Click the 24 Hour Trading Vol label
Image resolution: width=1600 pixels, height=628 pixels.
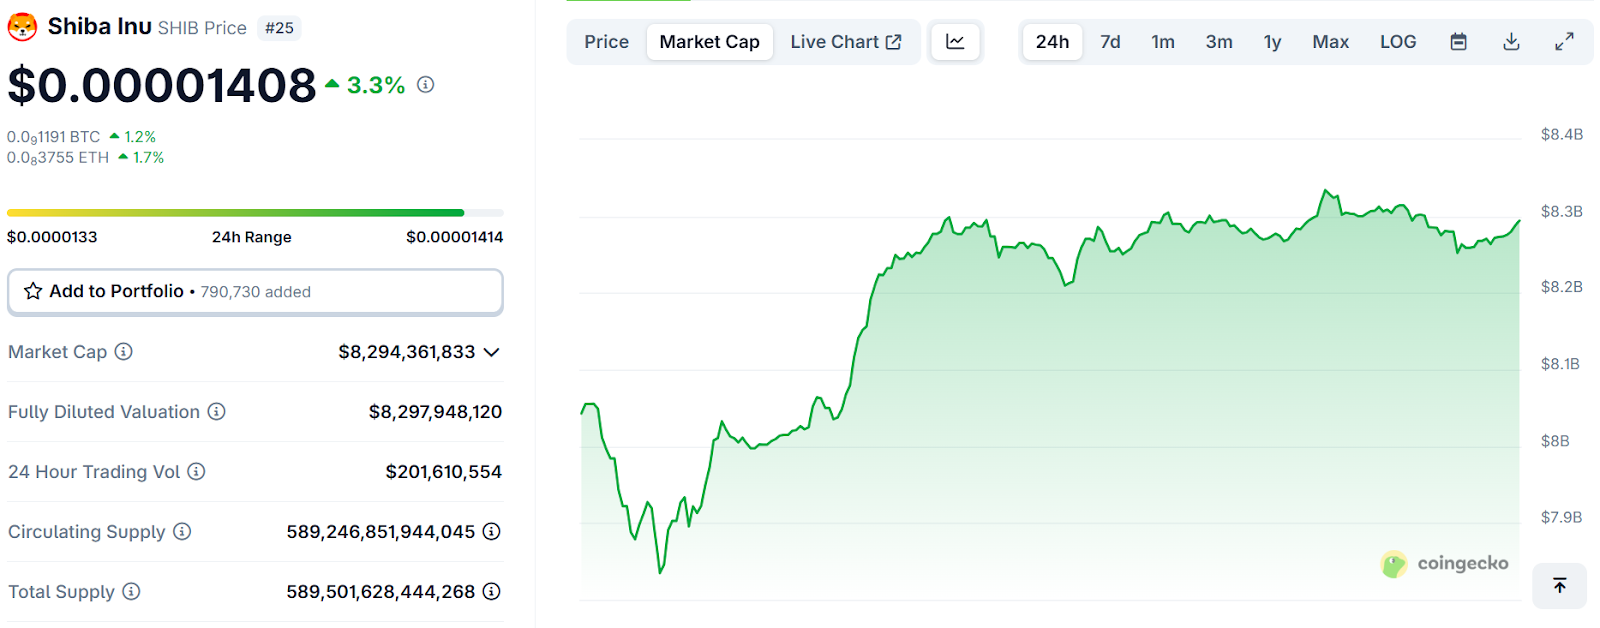click(94, 472)
